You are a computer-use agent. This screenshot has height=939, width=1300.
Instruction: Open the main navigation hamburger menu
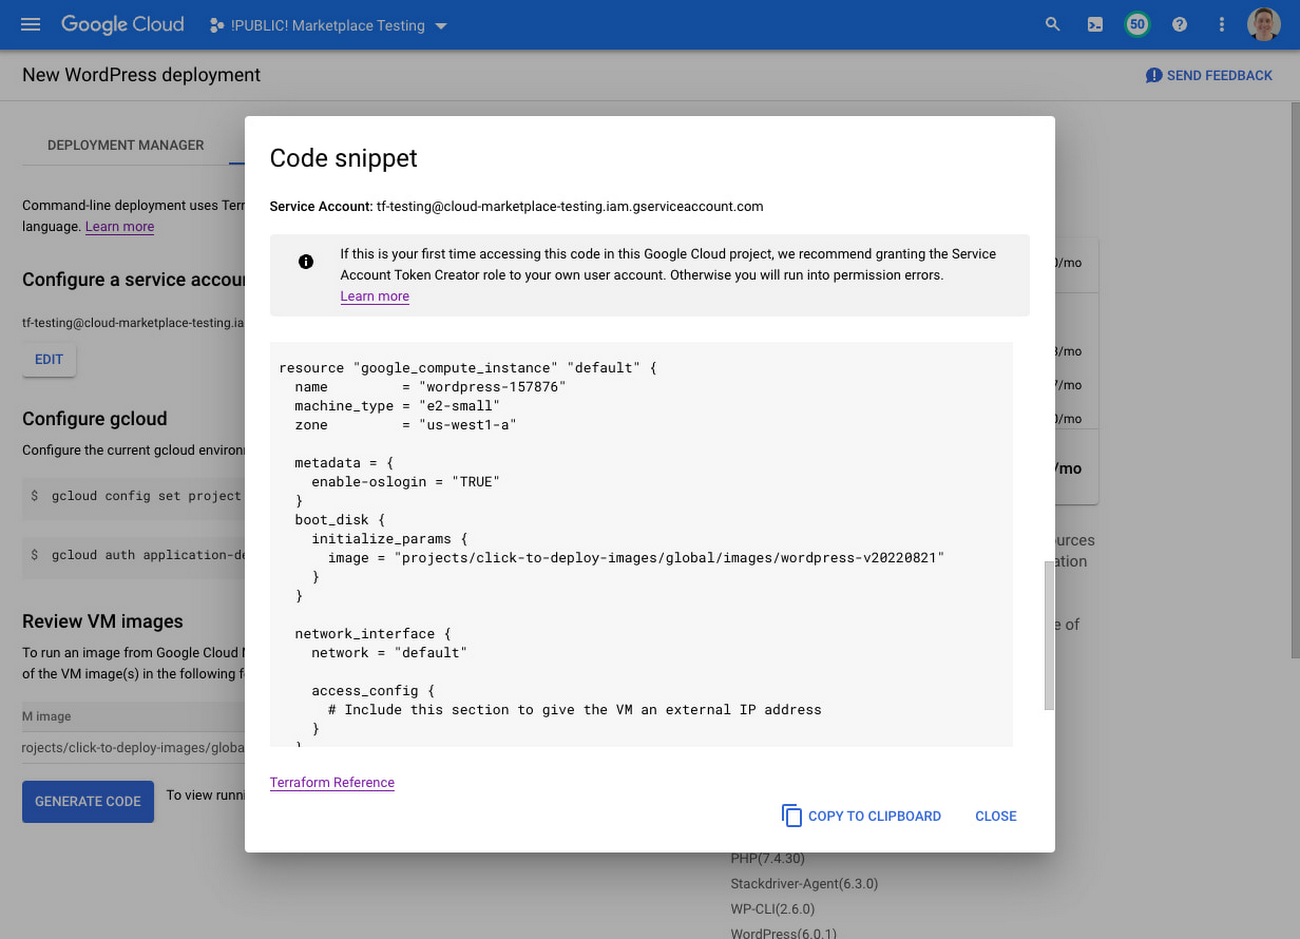click(31, 24)
